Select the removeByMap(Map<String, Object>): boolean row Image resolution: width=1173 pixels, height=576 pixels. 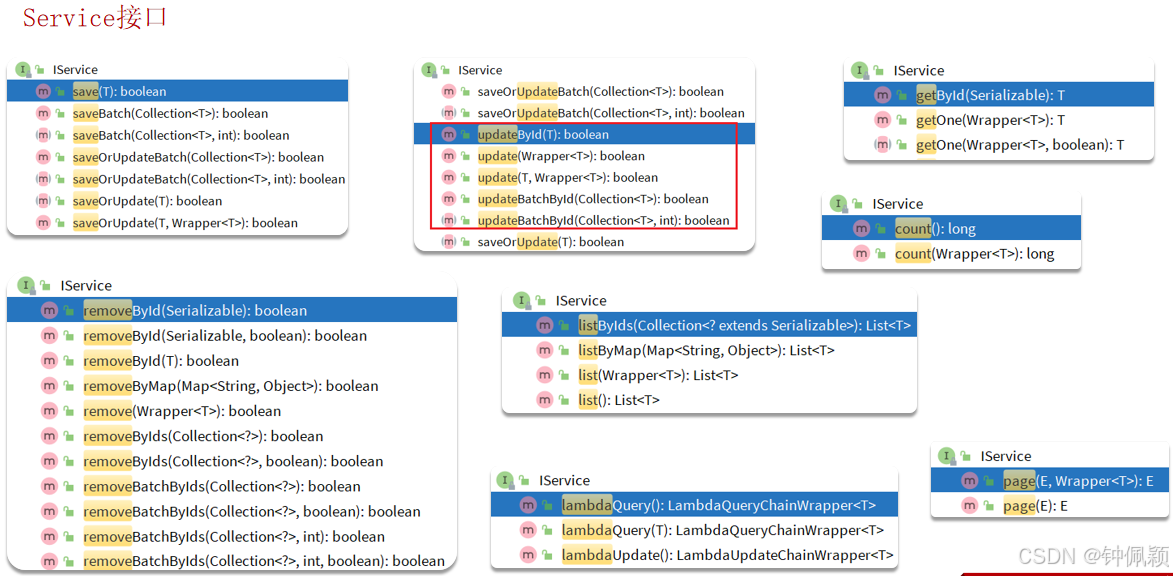click(232, 386)
